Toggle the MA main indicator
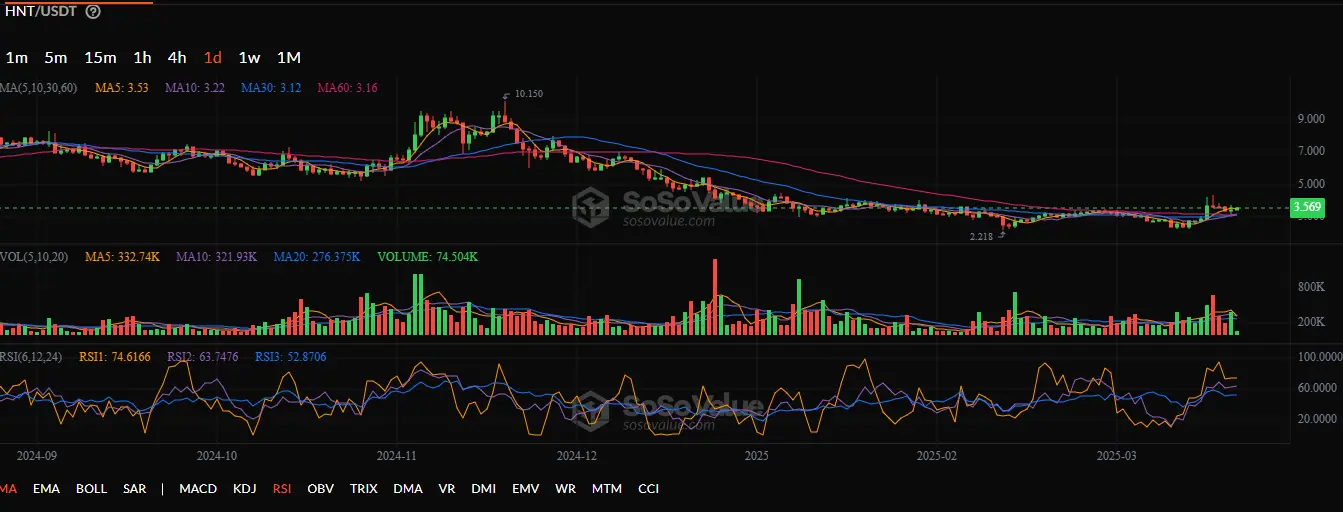1343x512 pixels. pos(8,489)
